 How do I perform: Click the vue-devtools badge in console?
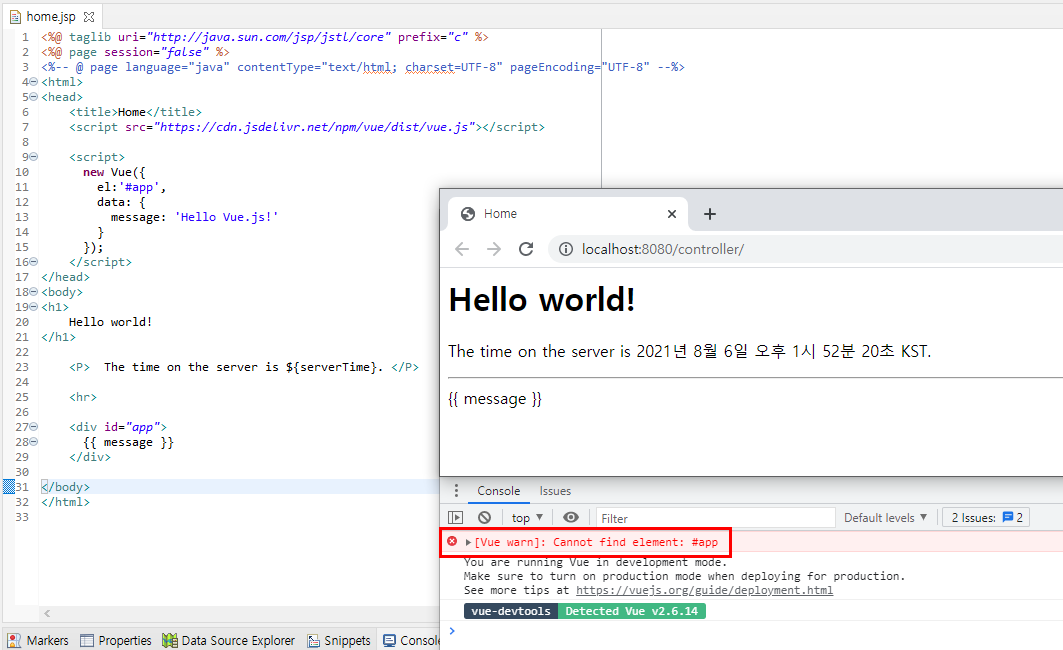510,611
